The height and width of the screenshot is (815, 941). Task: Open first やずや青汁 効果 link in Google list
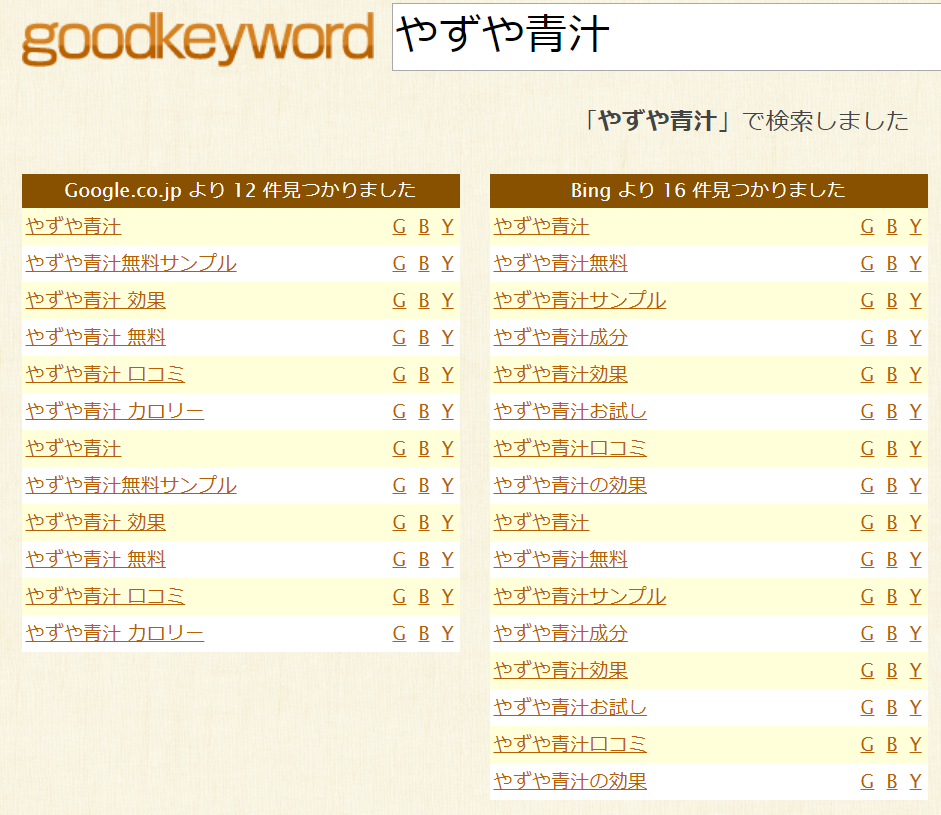click(x=95, y=300)
